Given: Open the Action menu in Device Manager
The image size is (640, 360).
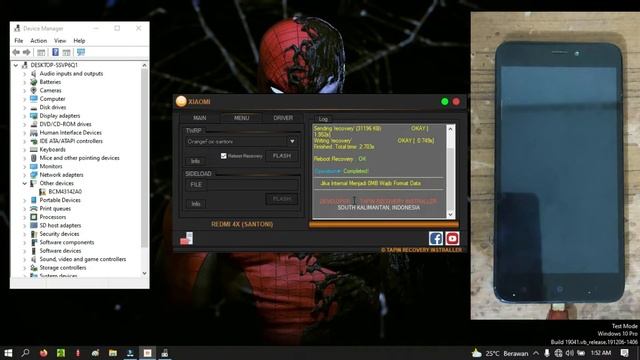Looking at the screenshot, I should 38,41.
